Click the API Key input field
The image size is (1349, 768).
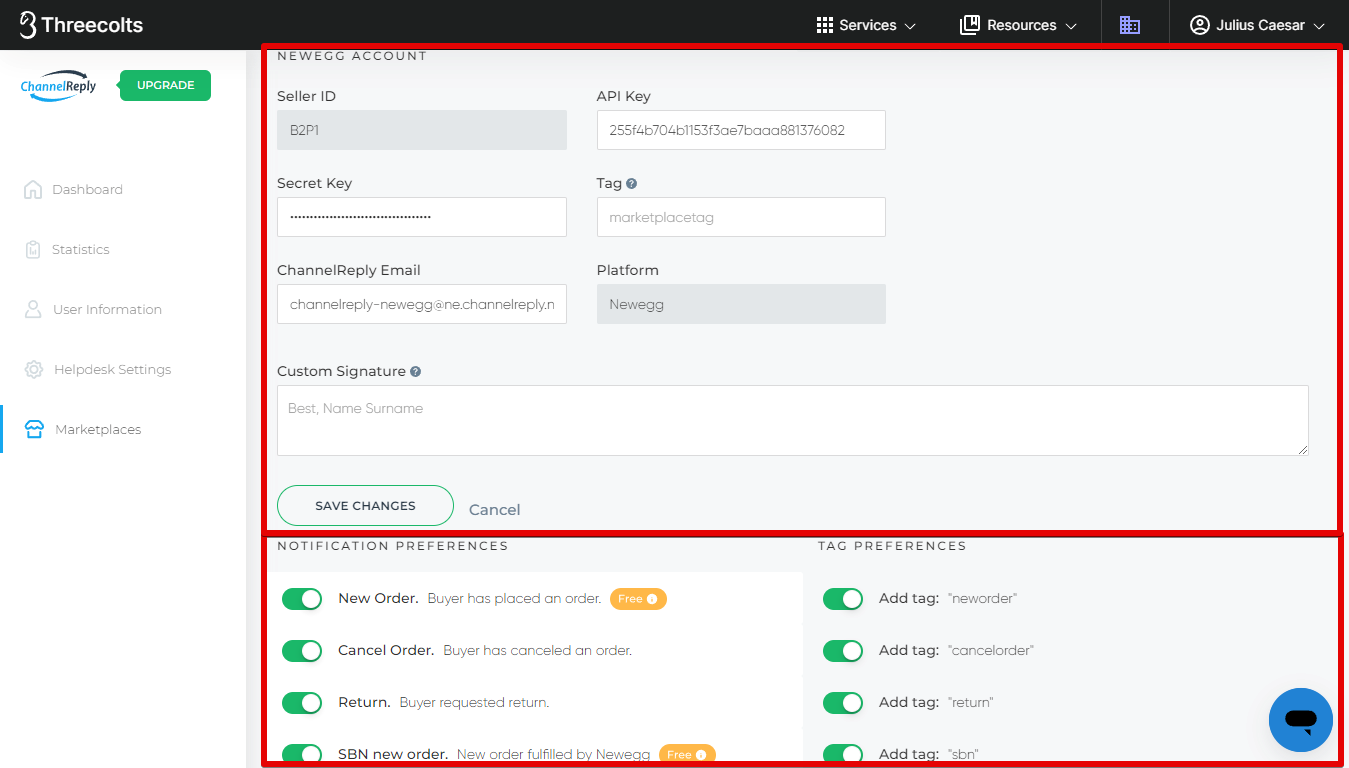coord(741,130)
